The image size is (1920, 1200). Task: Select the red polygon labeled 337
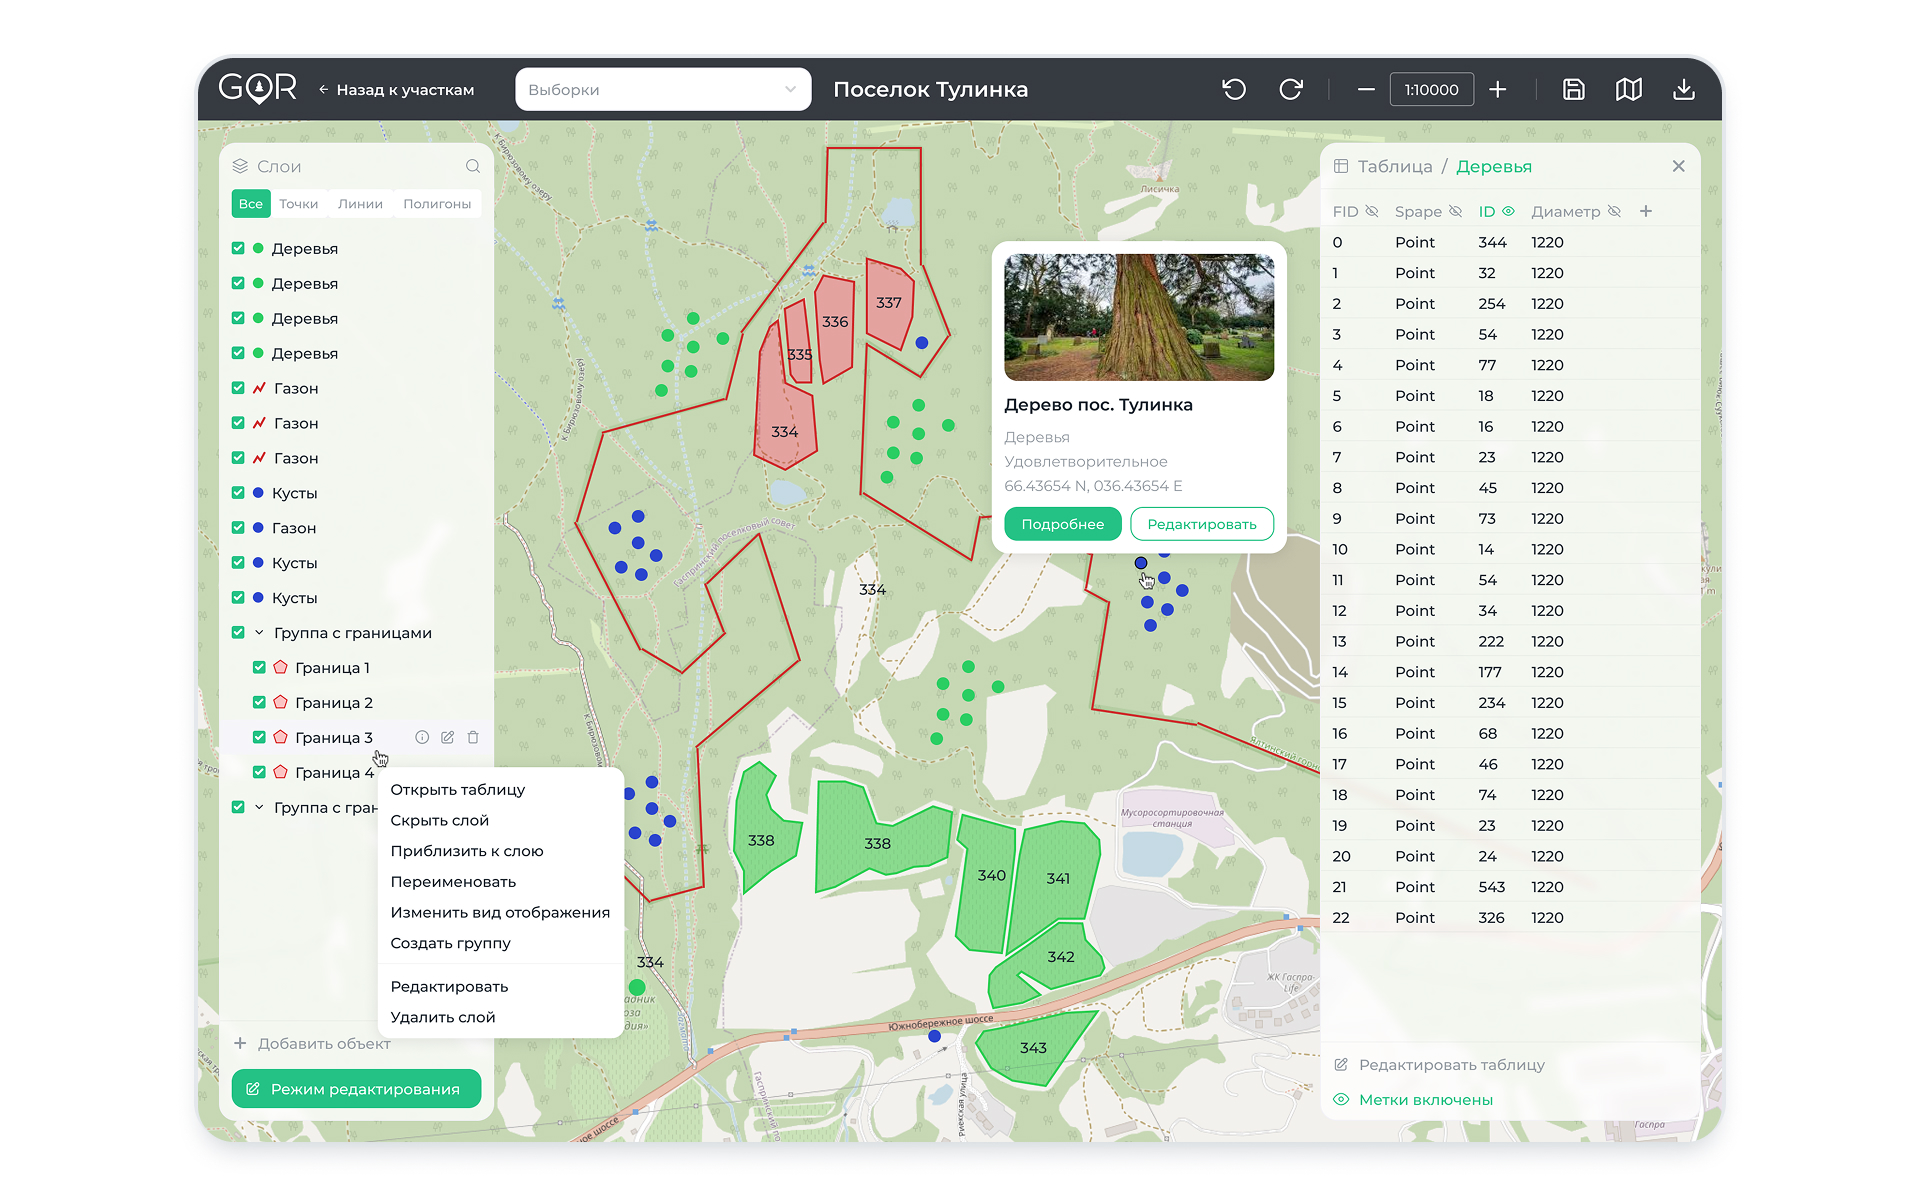pyautogui.click(x=889, y=304)
